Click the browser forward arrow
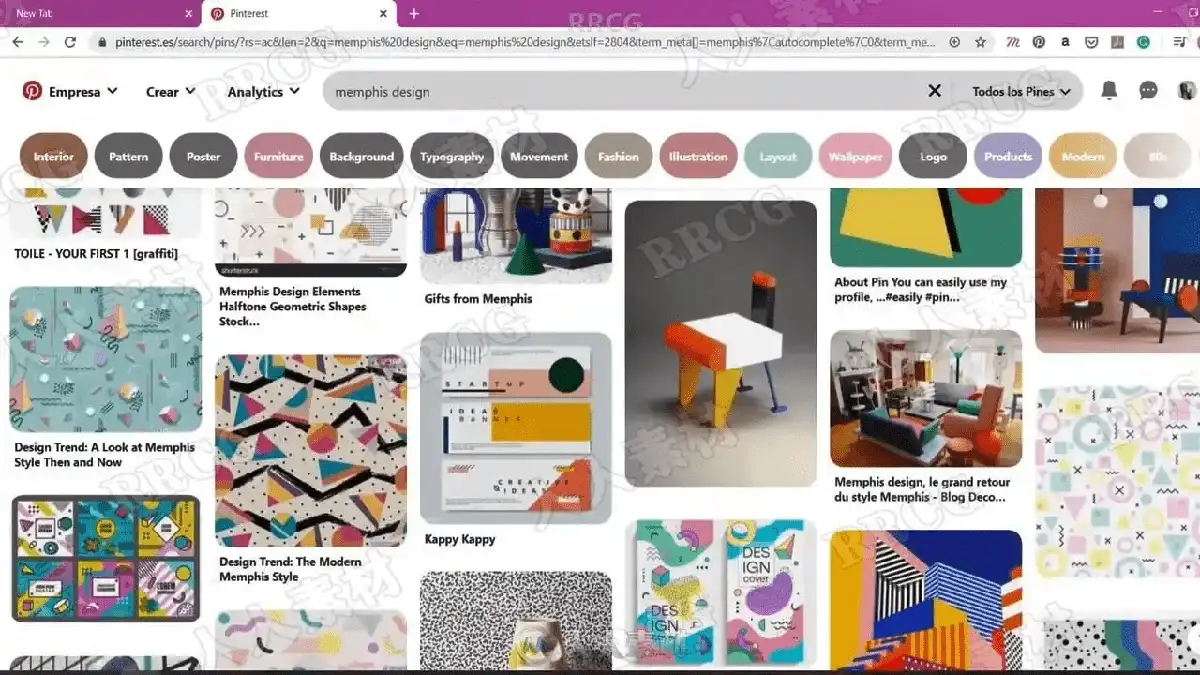This screenshot has width=1200, height=675. [44, 42]
